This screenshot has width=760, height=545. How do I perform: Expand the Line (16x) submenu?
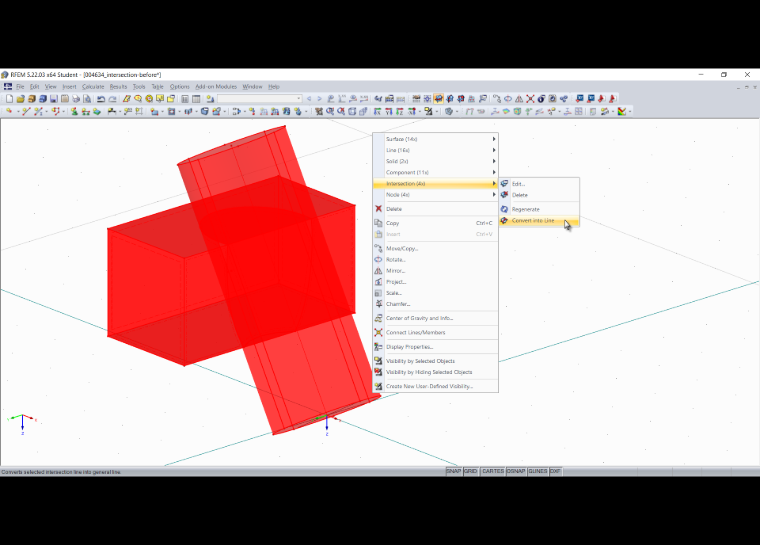435,150
